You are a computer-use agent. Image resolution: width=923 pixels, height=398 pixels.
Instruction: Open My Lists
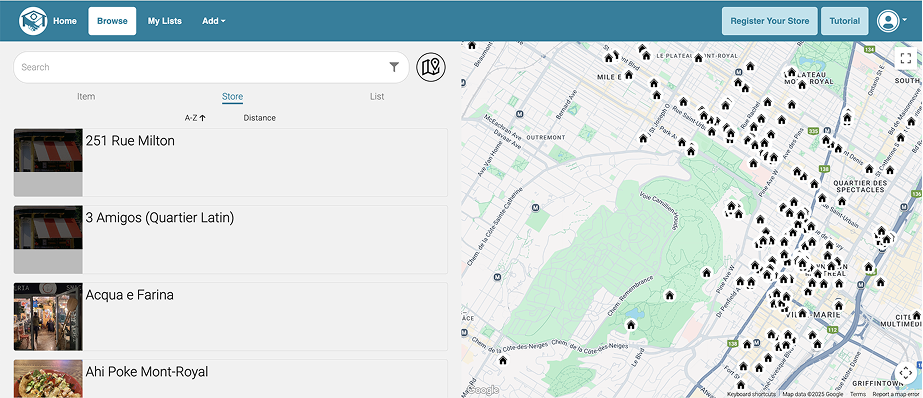click(164, 21)
